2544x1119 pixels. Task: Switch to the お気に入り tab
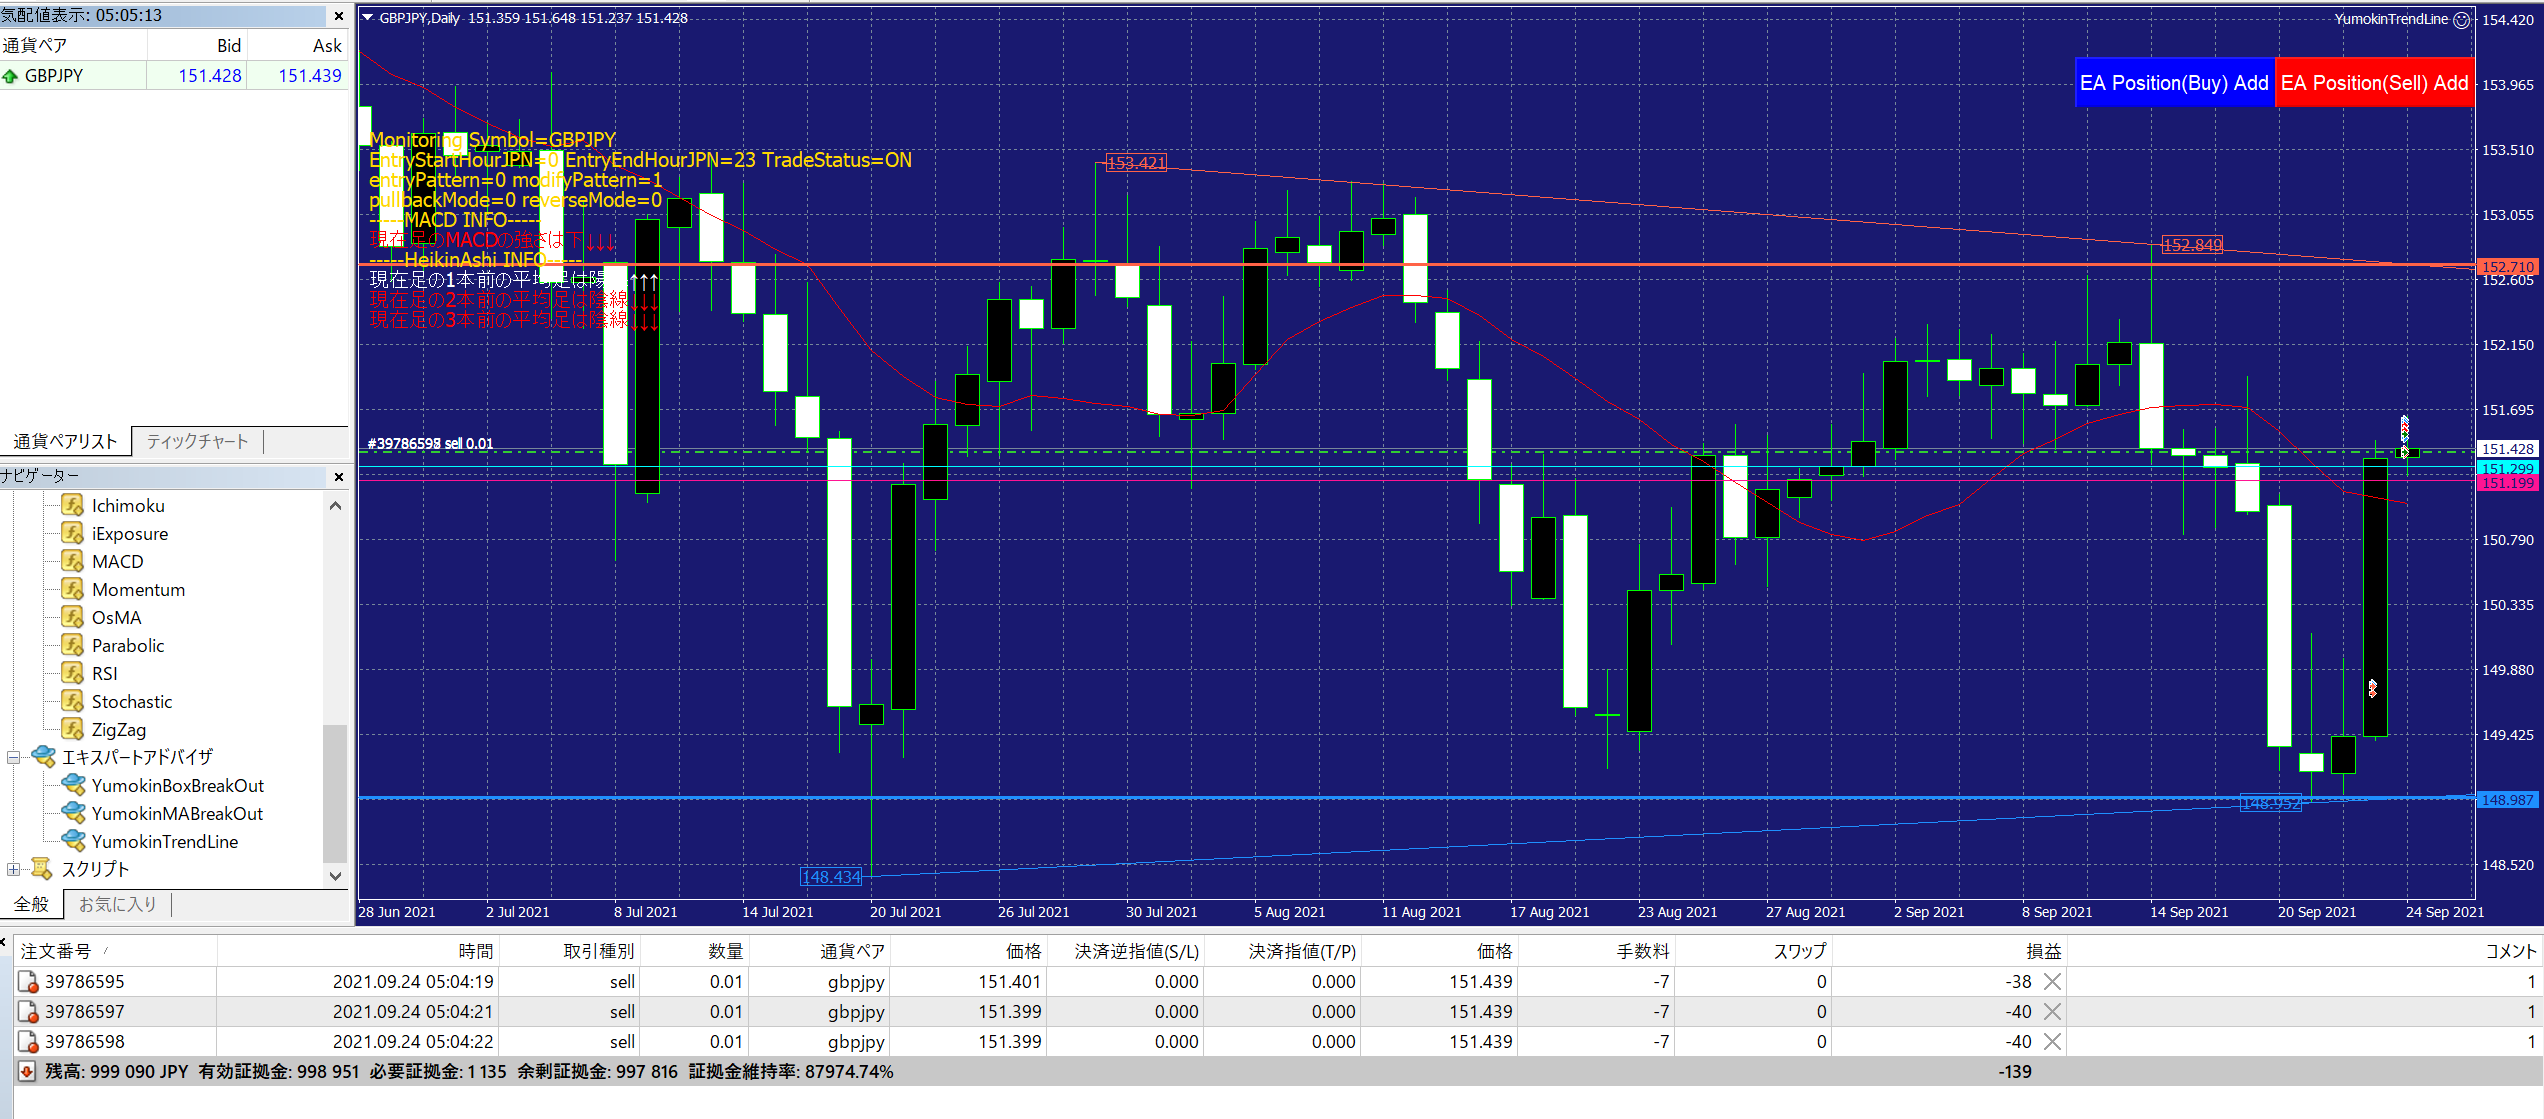coord(117,904)
